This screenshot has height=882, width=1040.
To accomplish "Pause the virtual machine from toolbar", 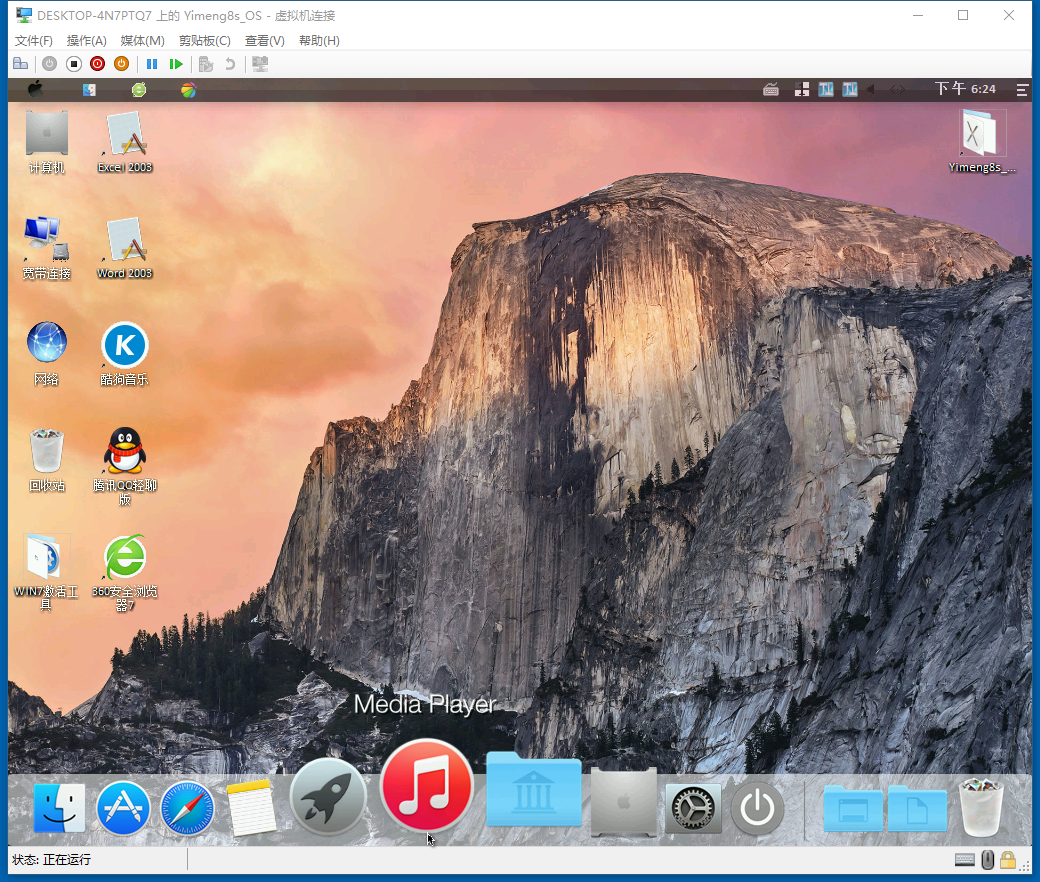I will [152, 64].
